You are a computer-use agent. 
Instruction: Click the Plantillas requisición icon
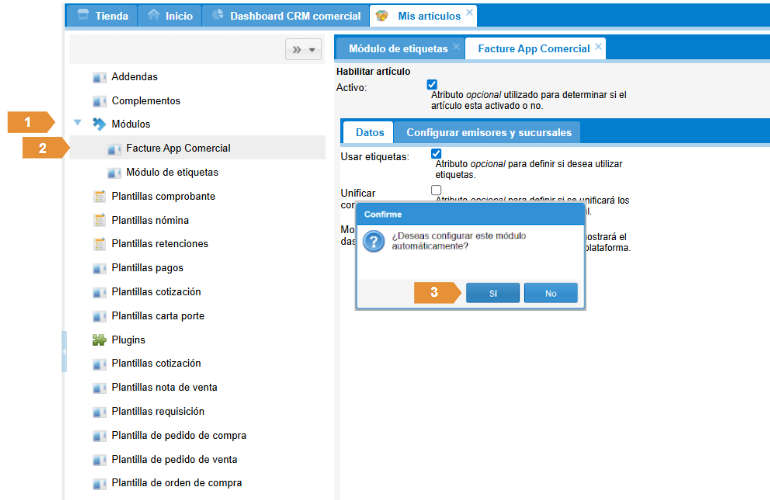[x=99, y=412]
